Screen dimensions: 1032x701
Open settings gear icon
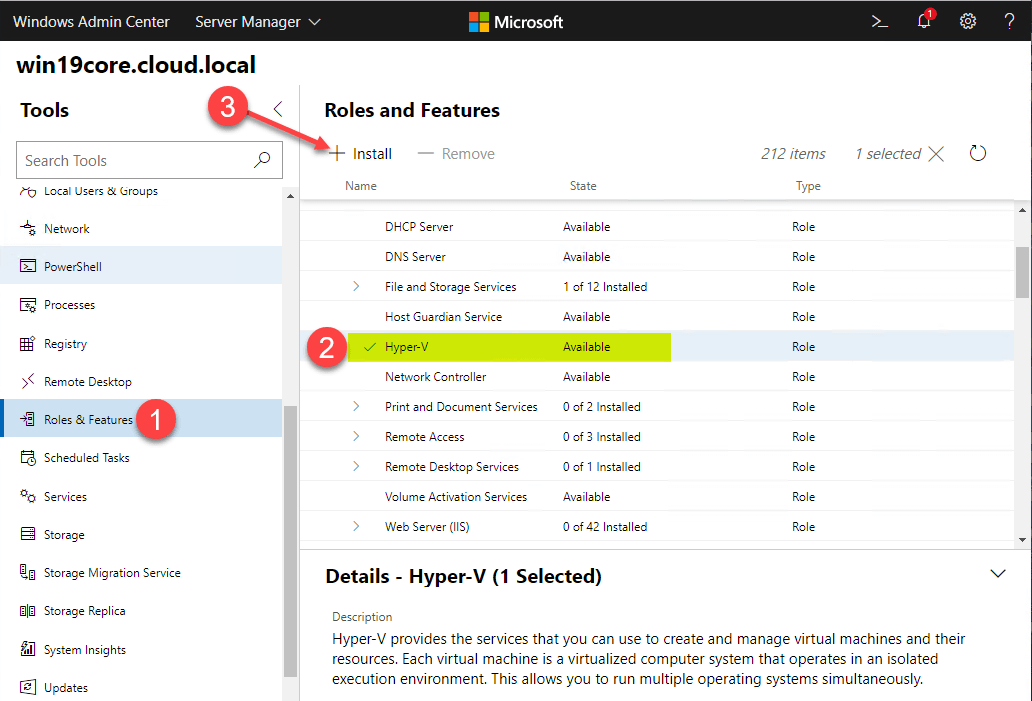point(968,22)
